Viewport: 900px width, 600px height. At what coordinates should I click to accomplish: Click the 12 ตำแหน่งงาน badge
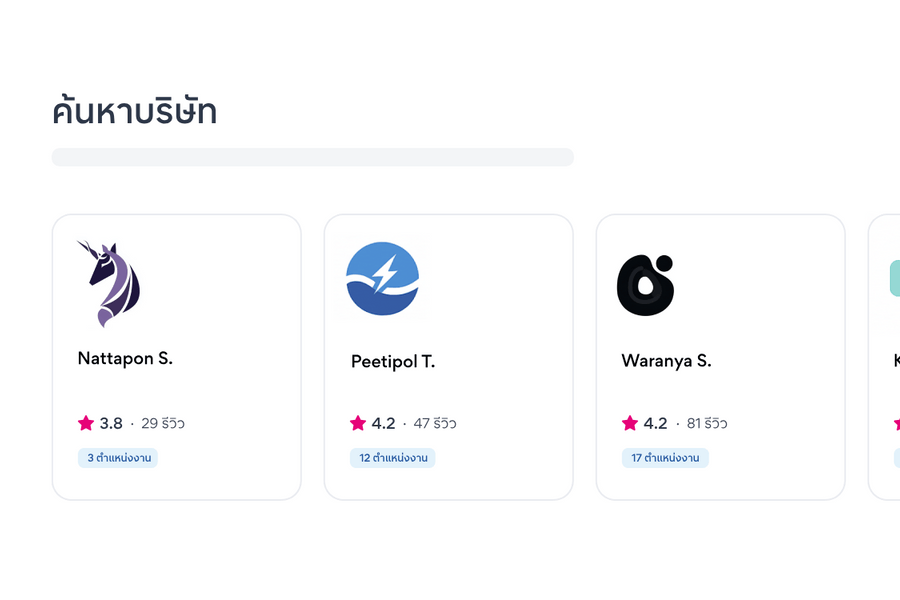(x=393, y=458)
